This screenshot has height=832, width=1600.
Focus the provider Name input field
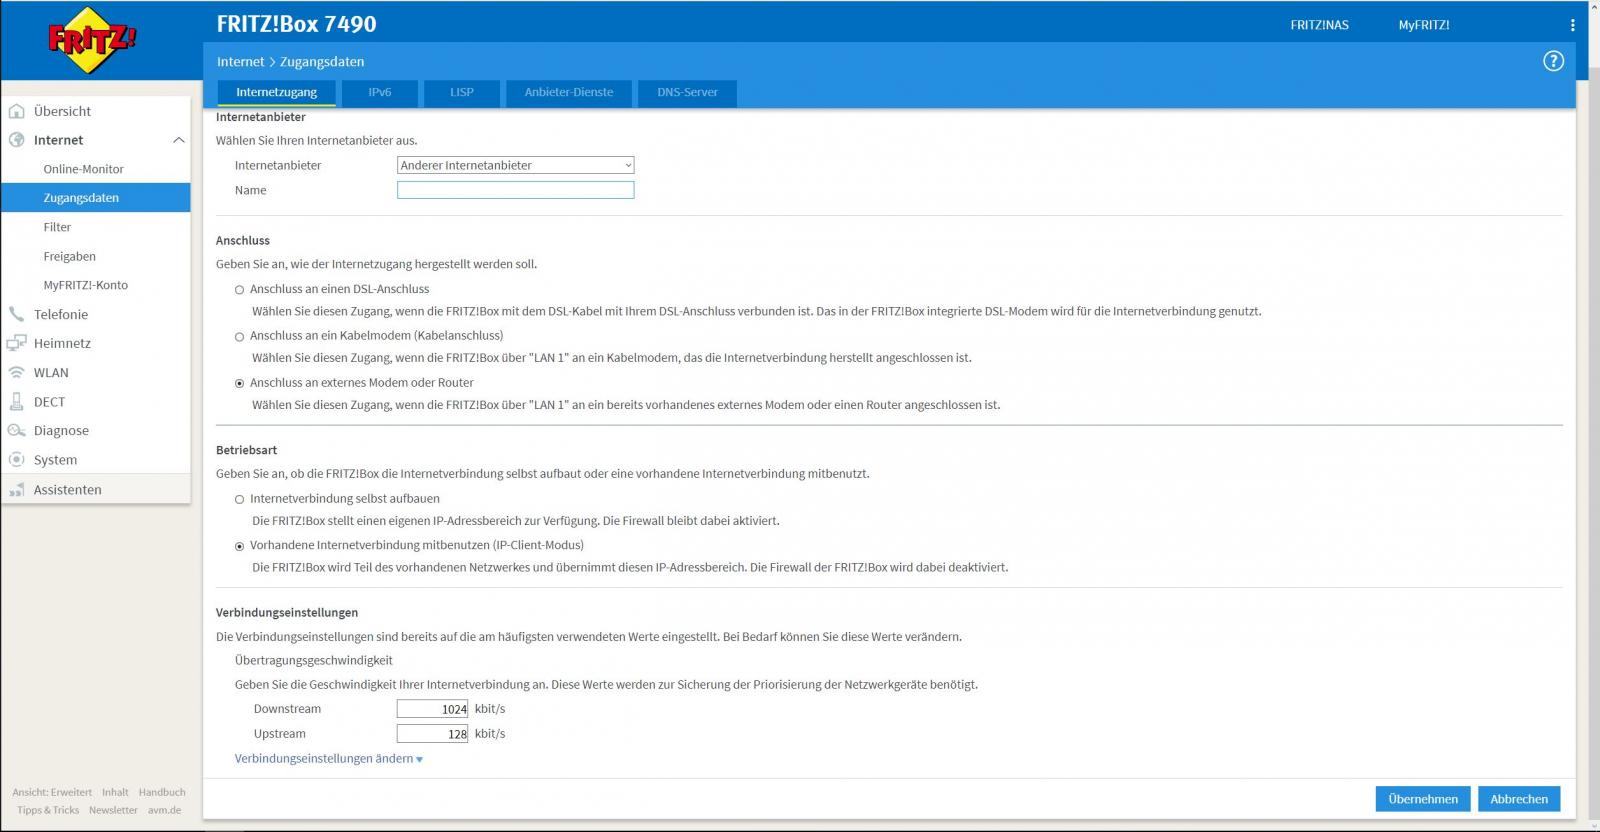point(515,190)
